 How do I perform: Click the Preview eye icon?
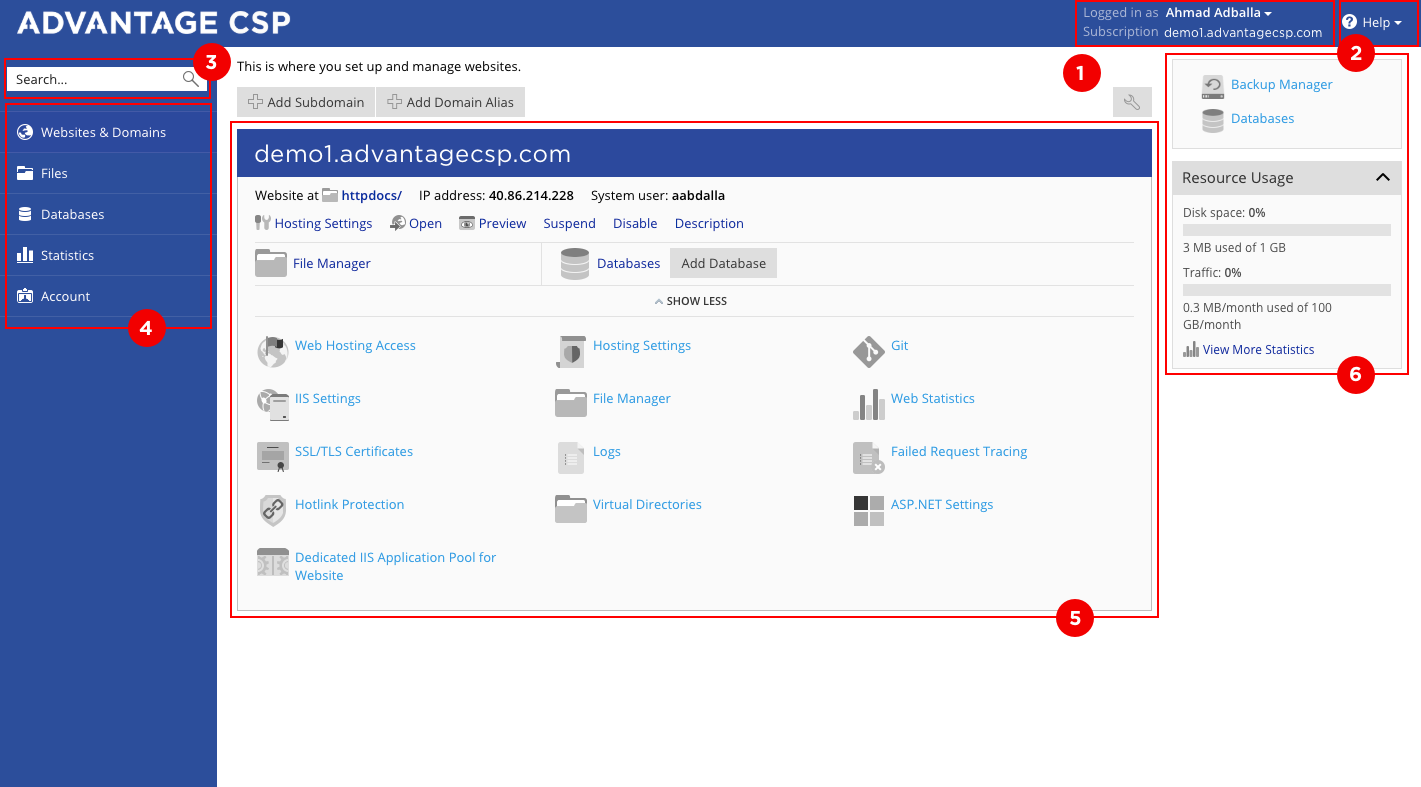click(467, 223)
